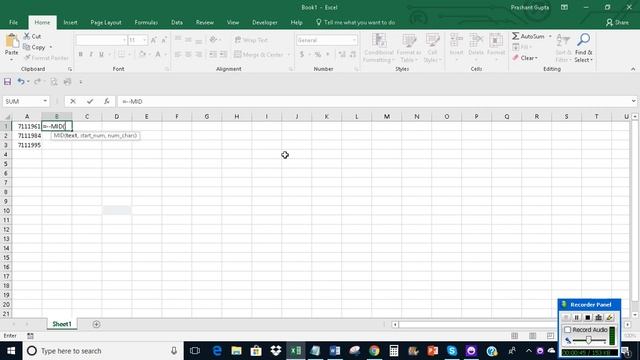Expand the Name Box dropdown showing SUM

pyautogui.click(x=45, y=101)
